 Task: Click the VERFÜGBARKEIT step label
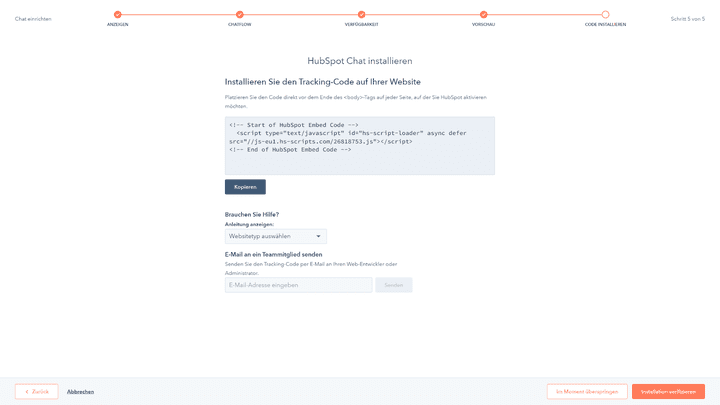361,24
